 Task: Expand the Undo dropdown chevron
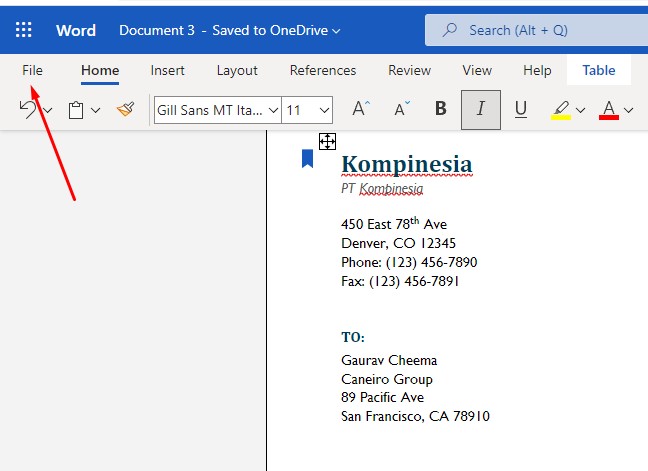(48, 110)
